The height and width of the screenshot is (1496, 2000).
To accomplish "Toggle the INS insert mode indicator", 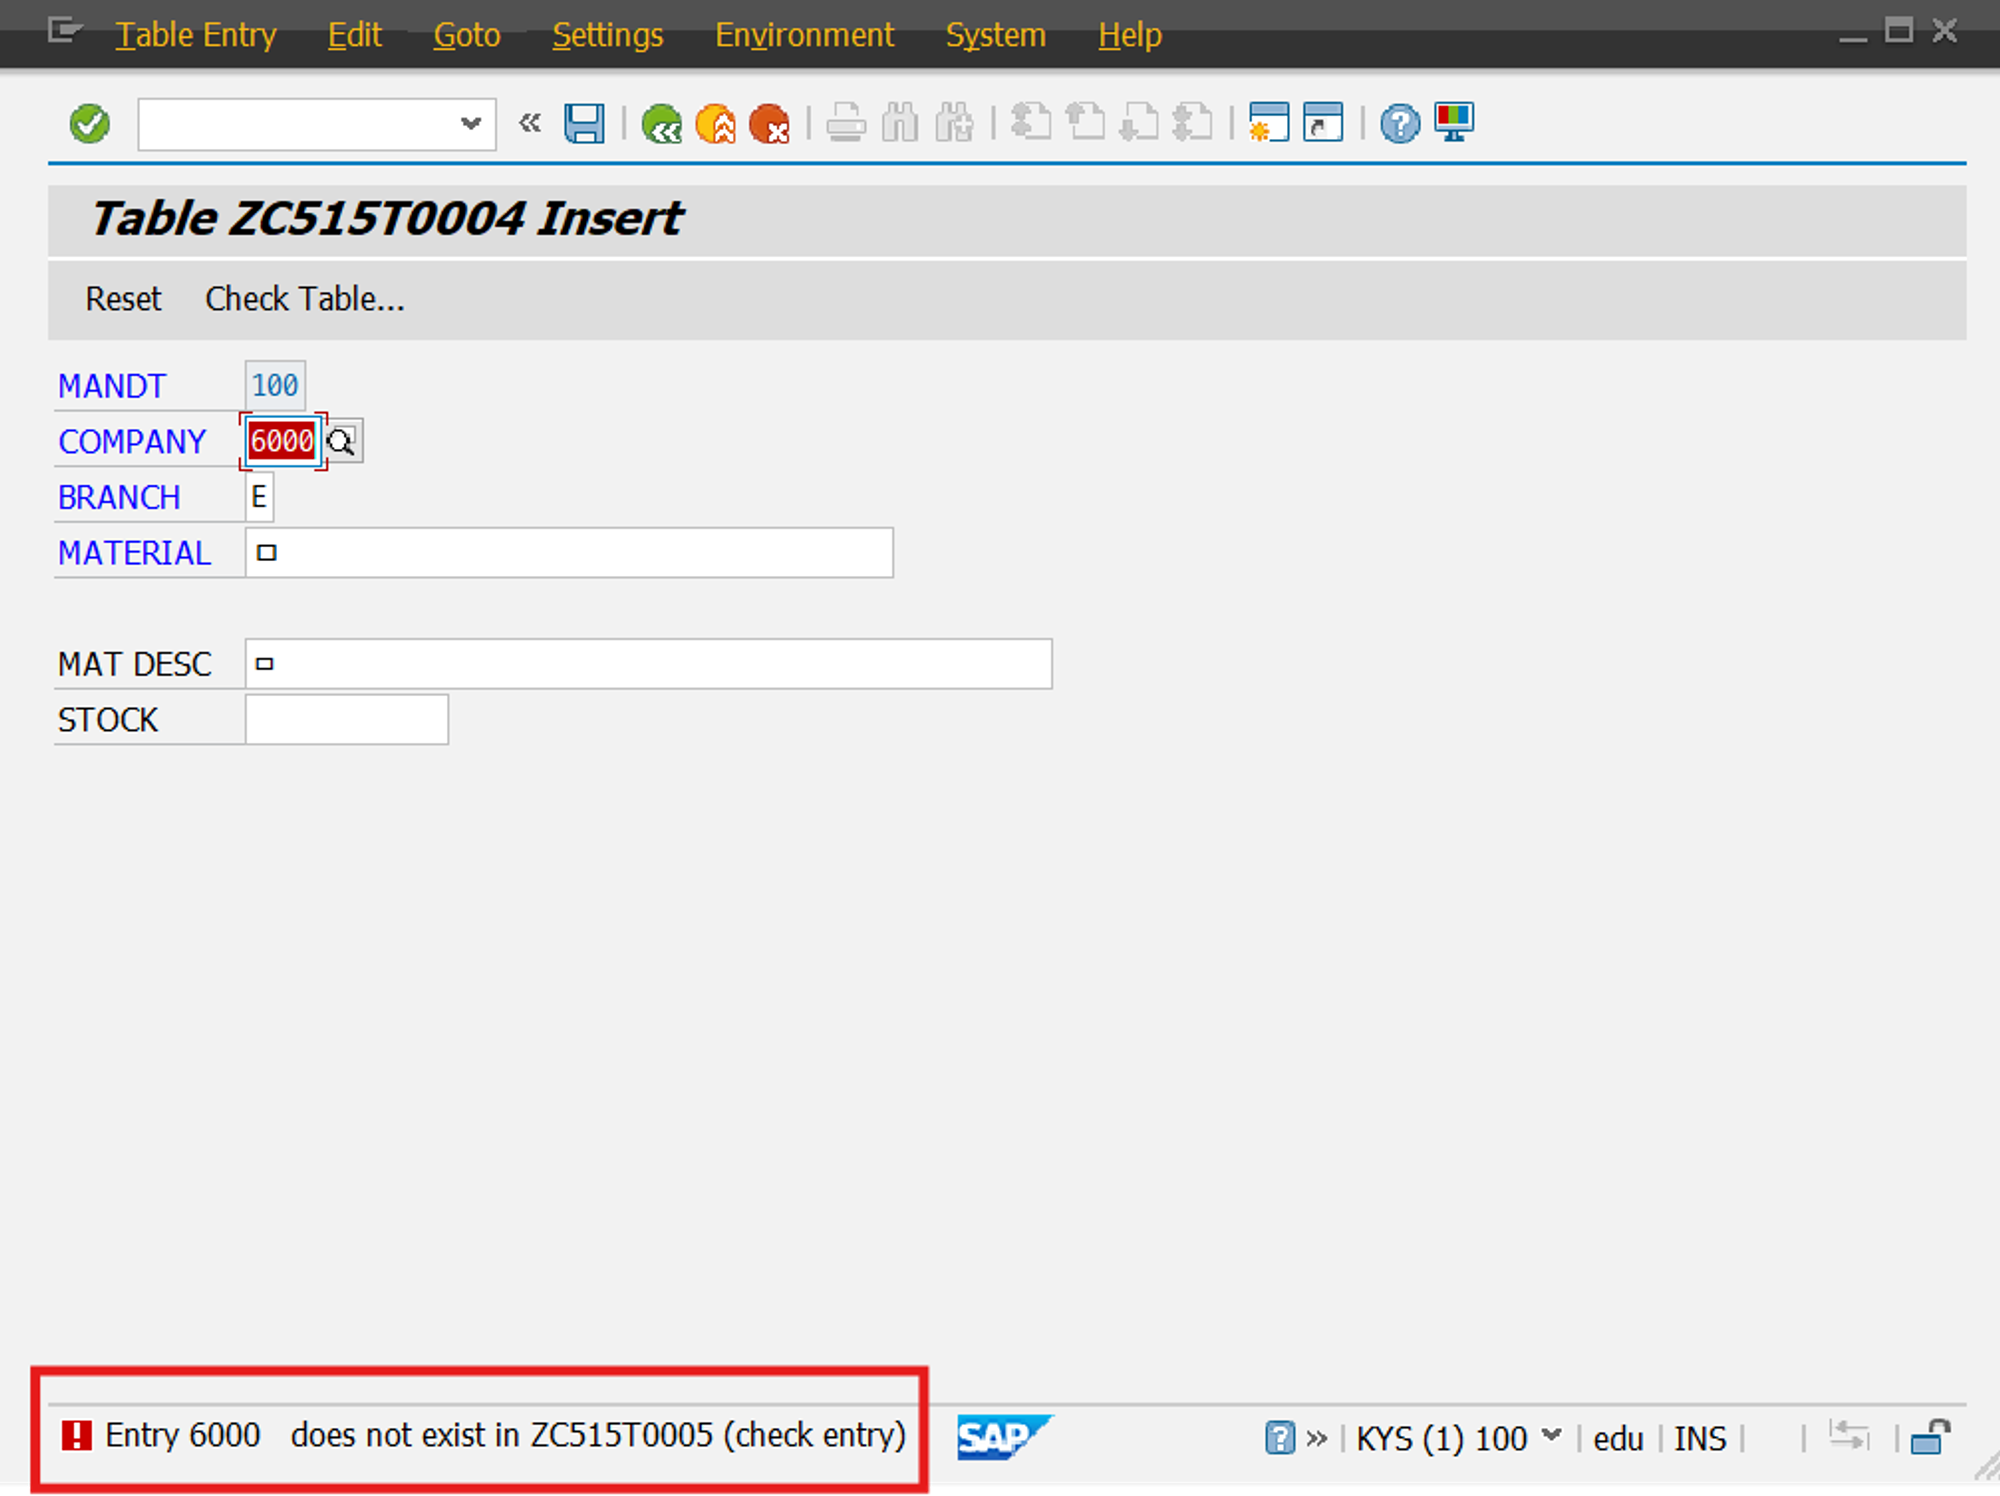I will [x=1700, y=1438].
